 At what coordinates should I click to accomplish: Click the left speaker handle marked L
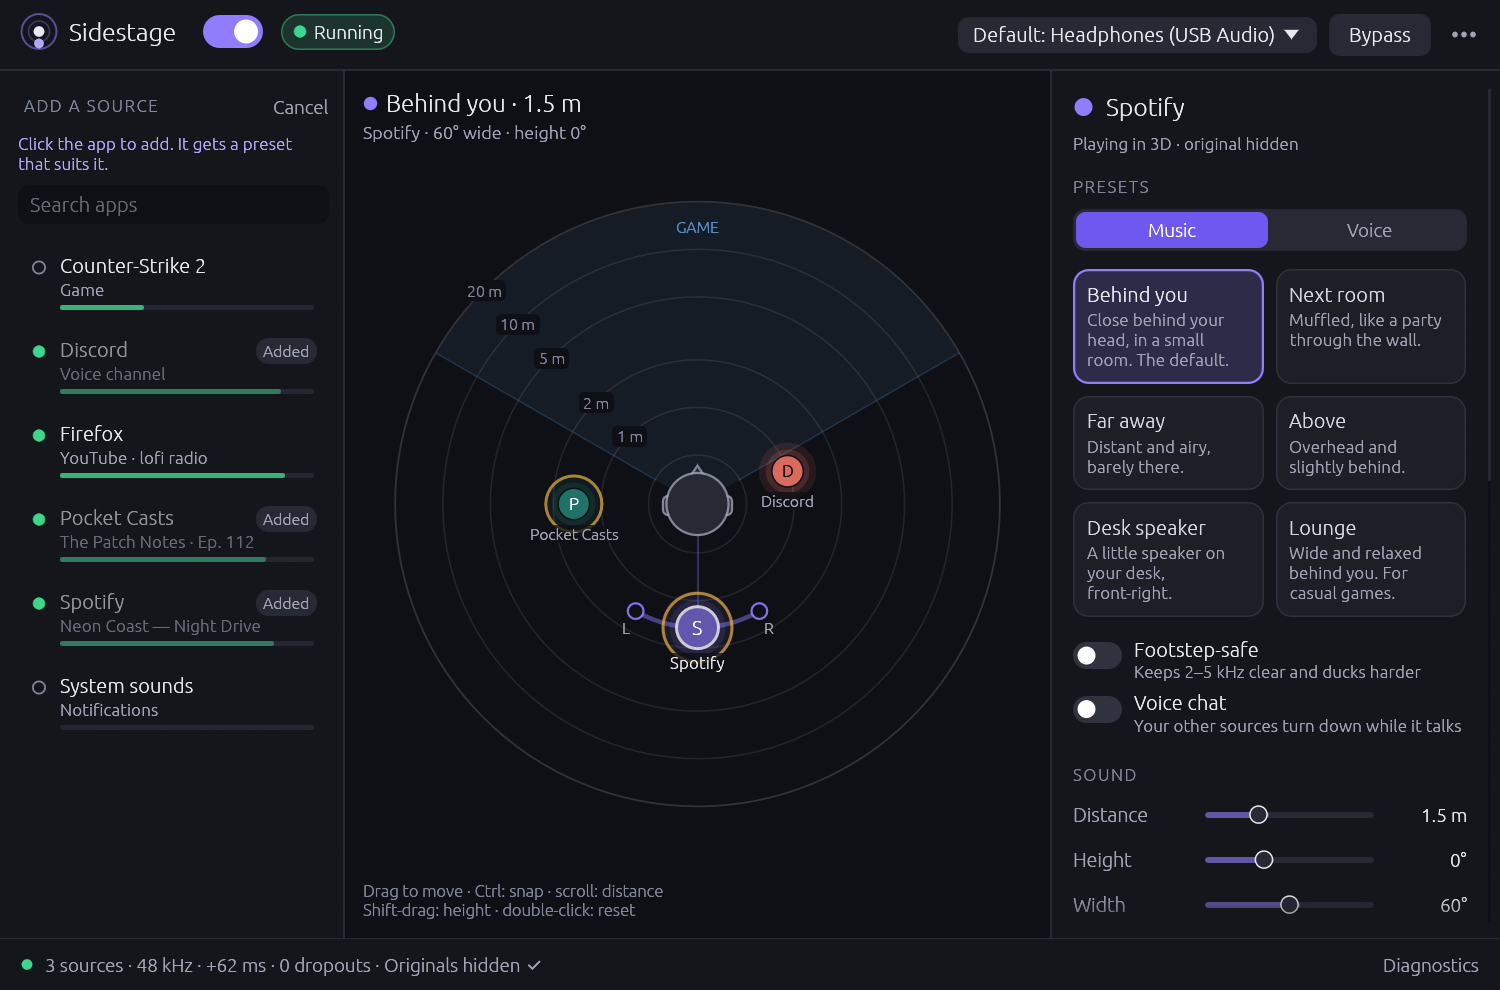click(x=635, y=611)
